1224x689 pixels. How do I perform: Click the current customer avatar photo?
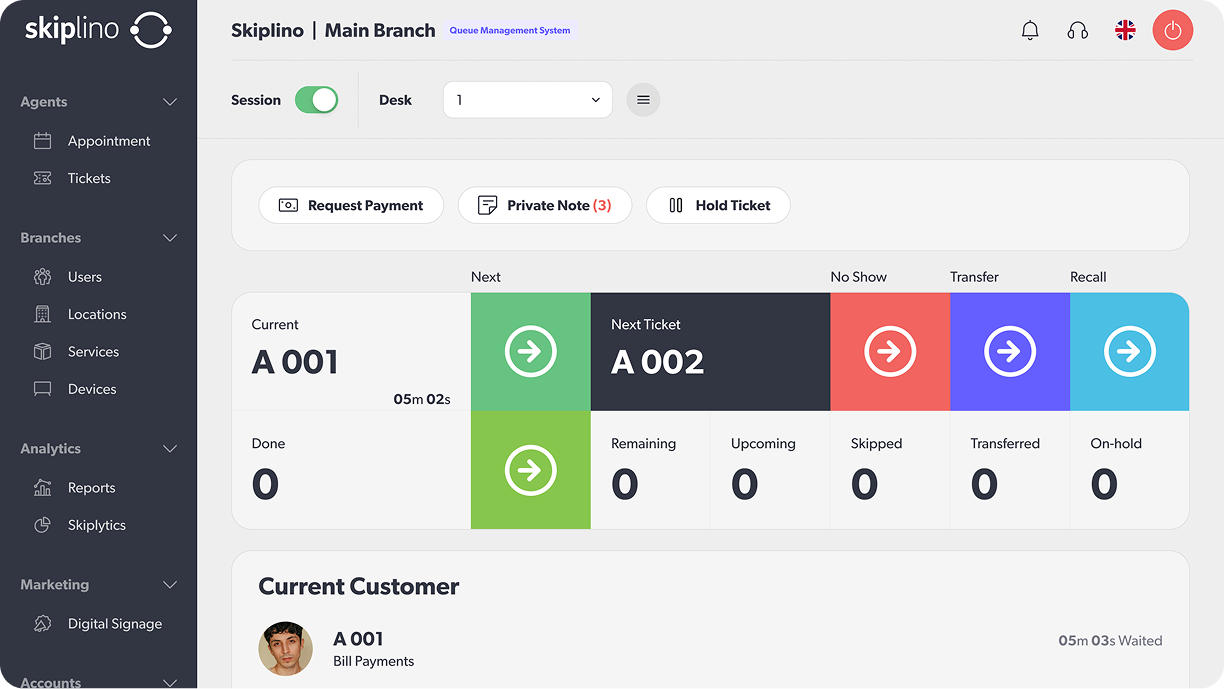[285, 649]
